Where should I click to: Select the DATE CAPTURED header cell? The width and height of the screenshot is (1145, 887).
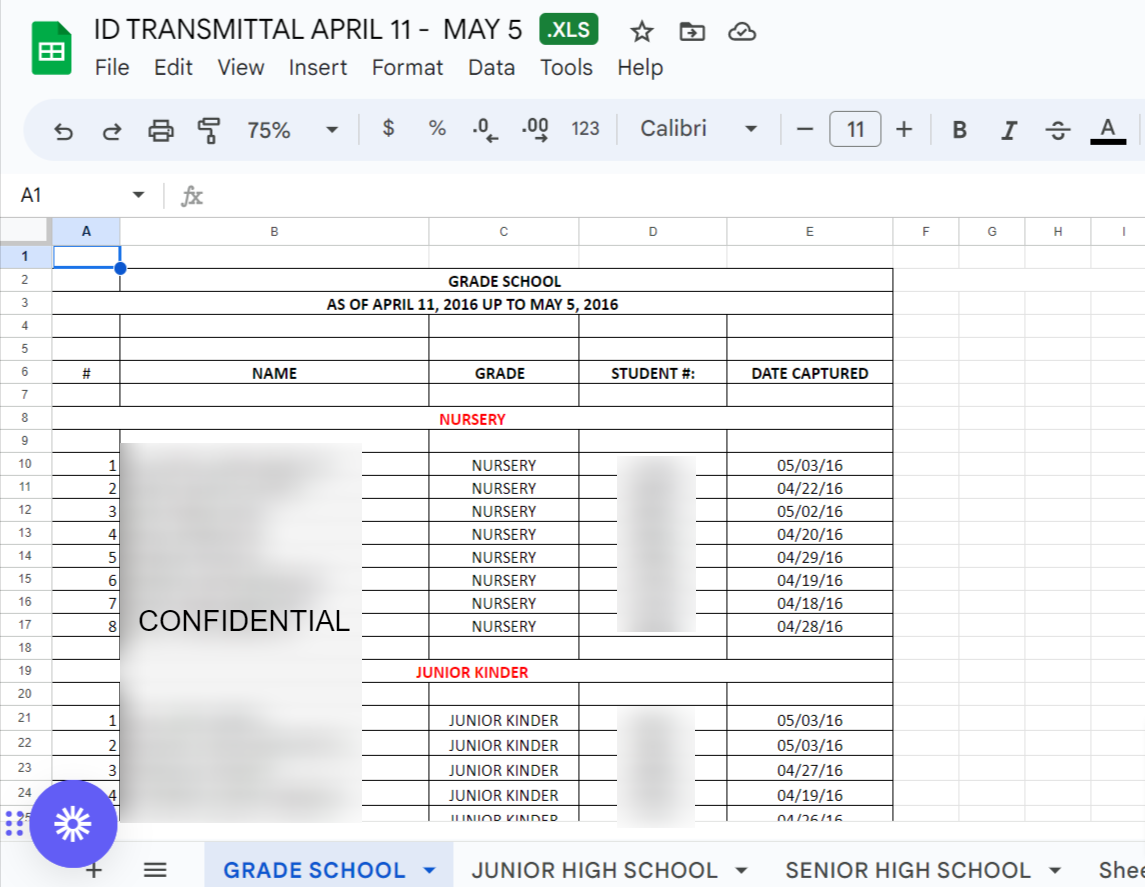tap(809, 373)
